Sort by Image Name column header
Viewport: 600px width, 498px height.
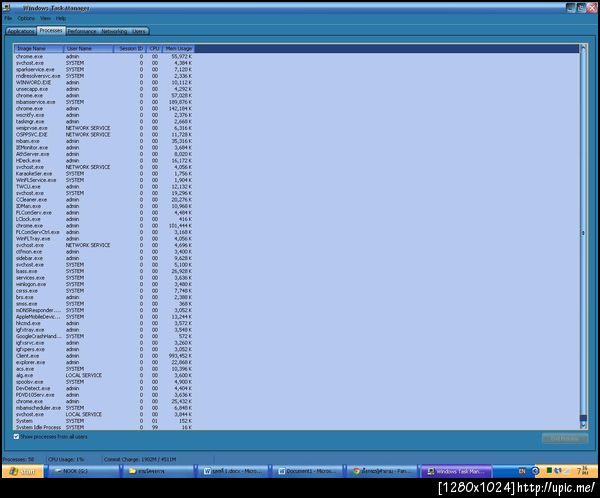point(39,49)
